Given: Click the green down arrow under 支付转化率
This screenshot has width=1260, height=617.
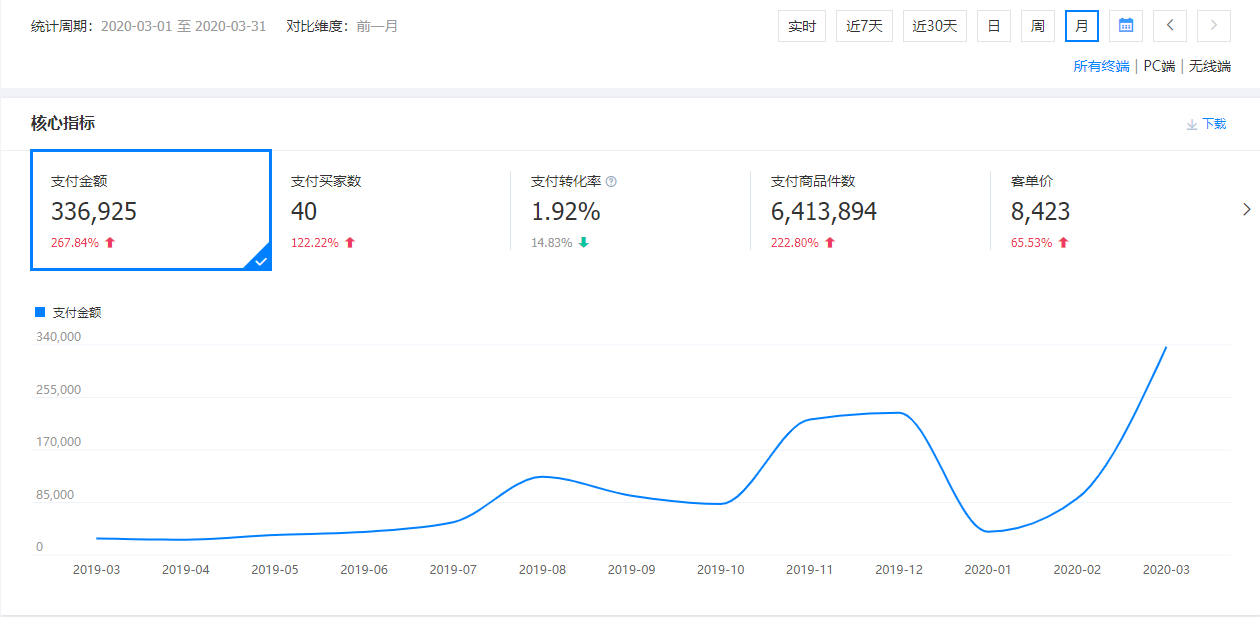Looking at the screenshot, I should (x=584, y=243).
